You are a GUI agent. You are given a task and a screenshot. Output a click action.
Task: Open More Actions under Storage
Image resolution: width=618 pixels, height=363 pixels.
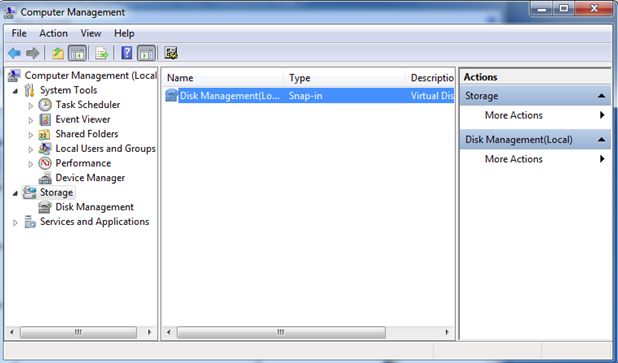pyautogui.click(x=536, y=115)
